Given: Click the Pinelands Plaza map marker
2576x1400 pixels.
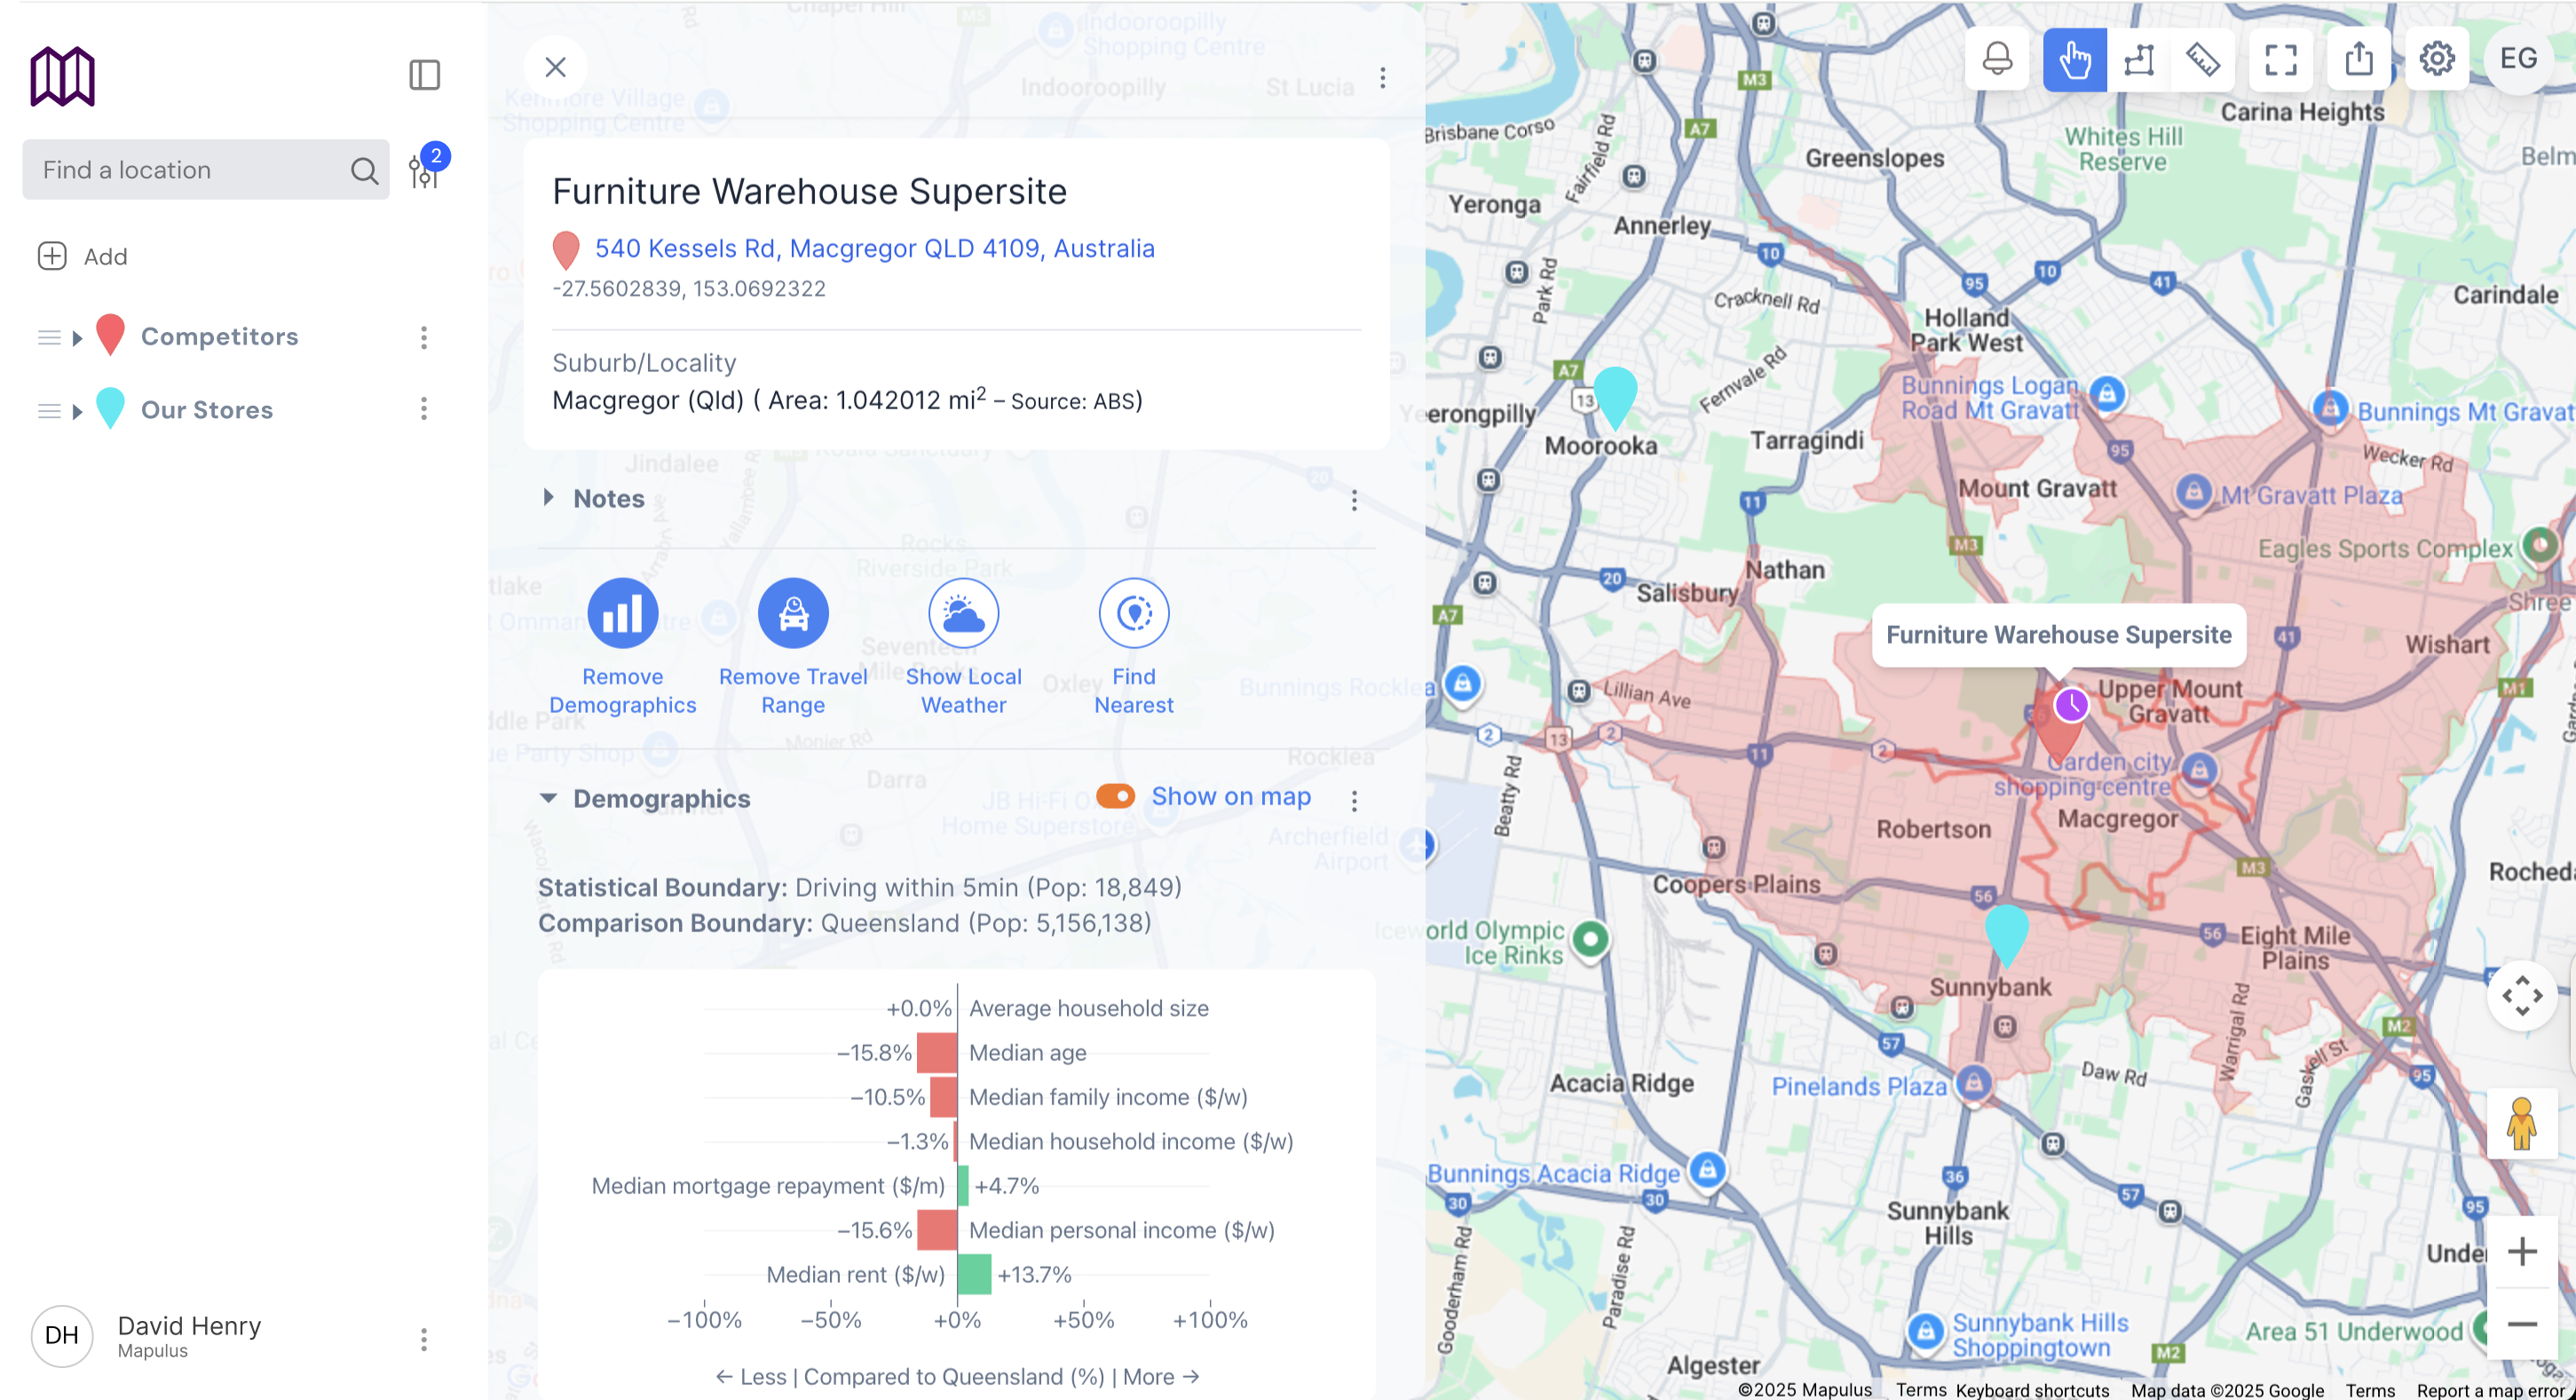Looking at the screenshot, I should [x=1973, y=1082].
